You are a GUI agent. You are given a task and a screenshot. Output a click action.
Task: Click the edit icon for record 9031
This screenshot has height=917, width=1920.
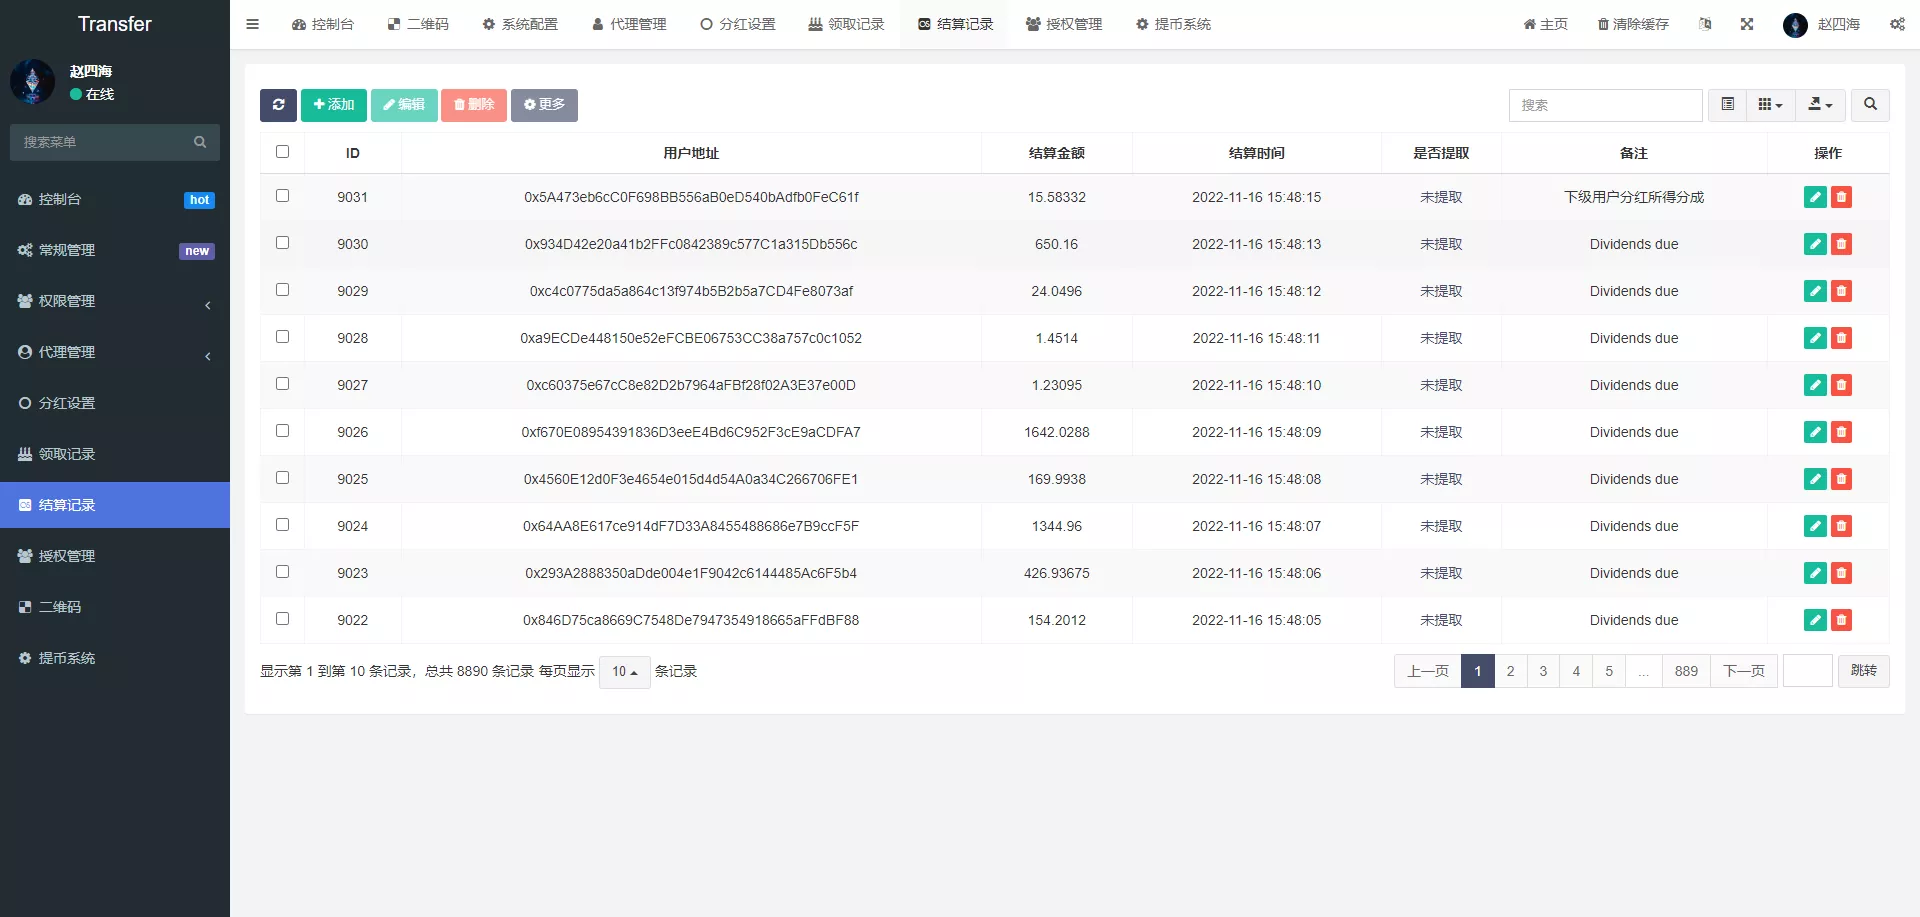point(1815,197)
